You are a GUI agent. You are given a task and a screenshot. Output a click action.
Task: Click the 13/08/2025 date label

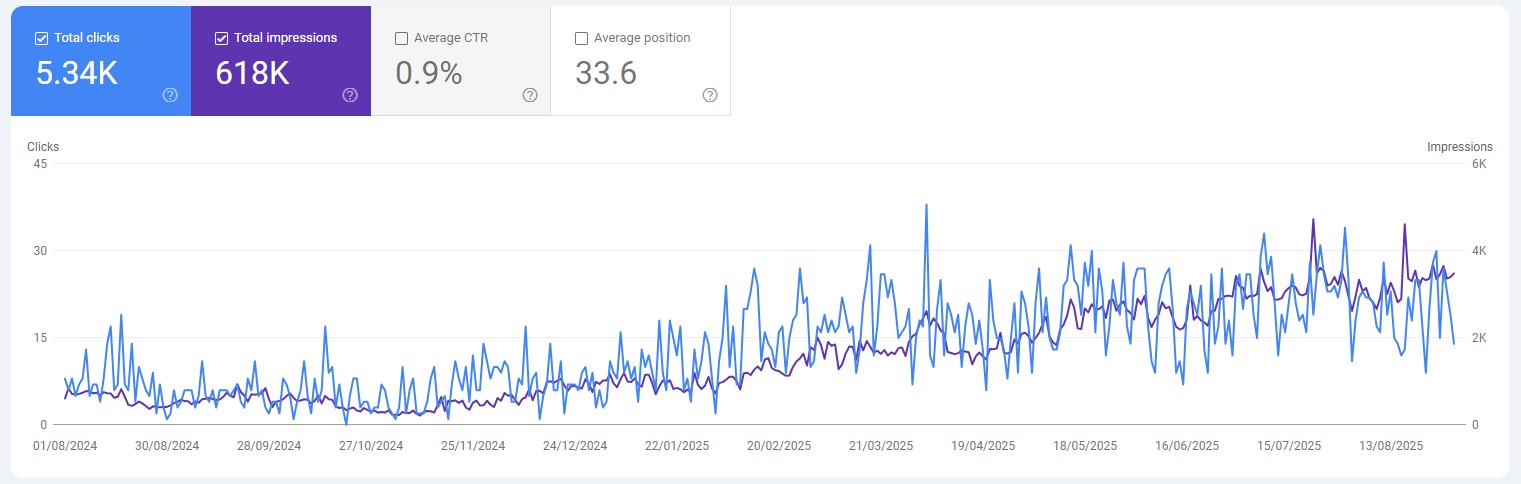point(1391,446)
